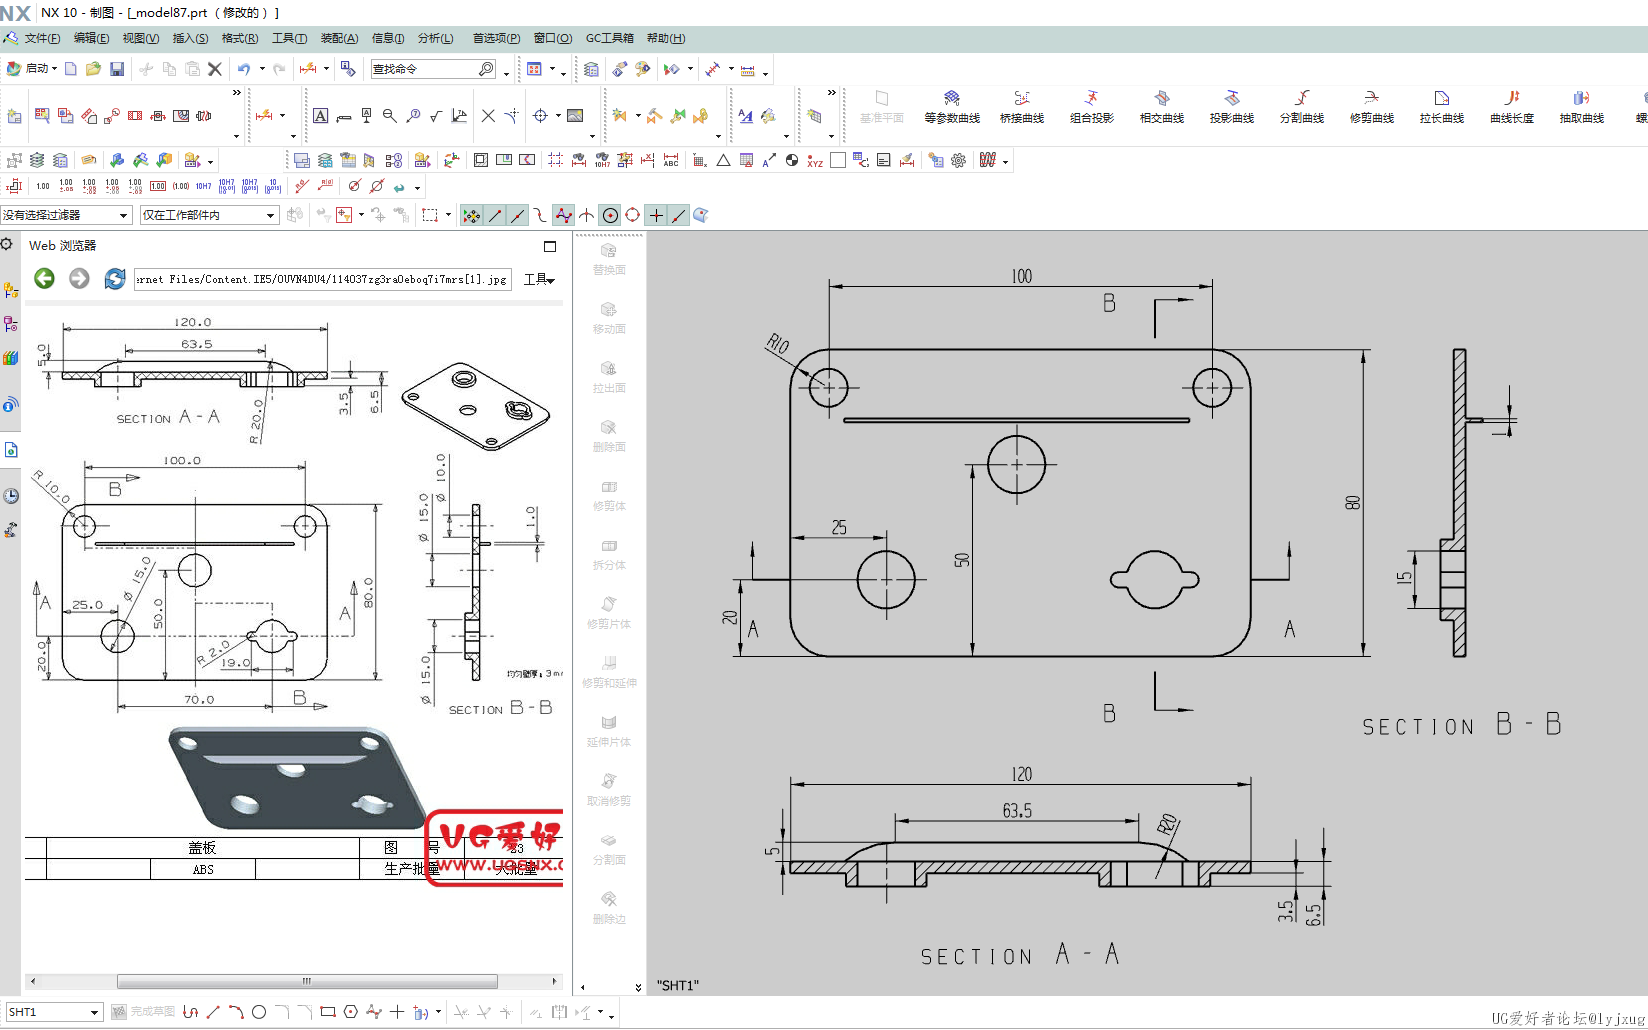Screen dimensions: 1648x1030
Task: Open the 帮助(H) menu
Action: [x=666, y=38]
